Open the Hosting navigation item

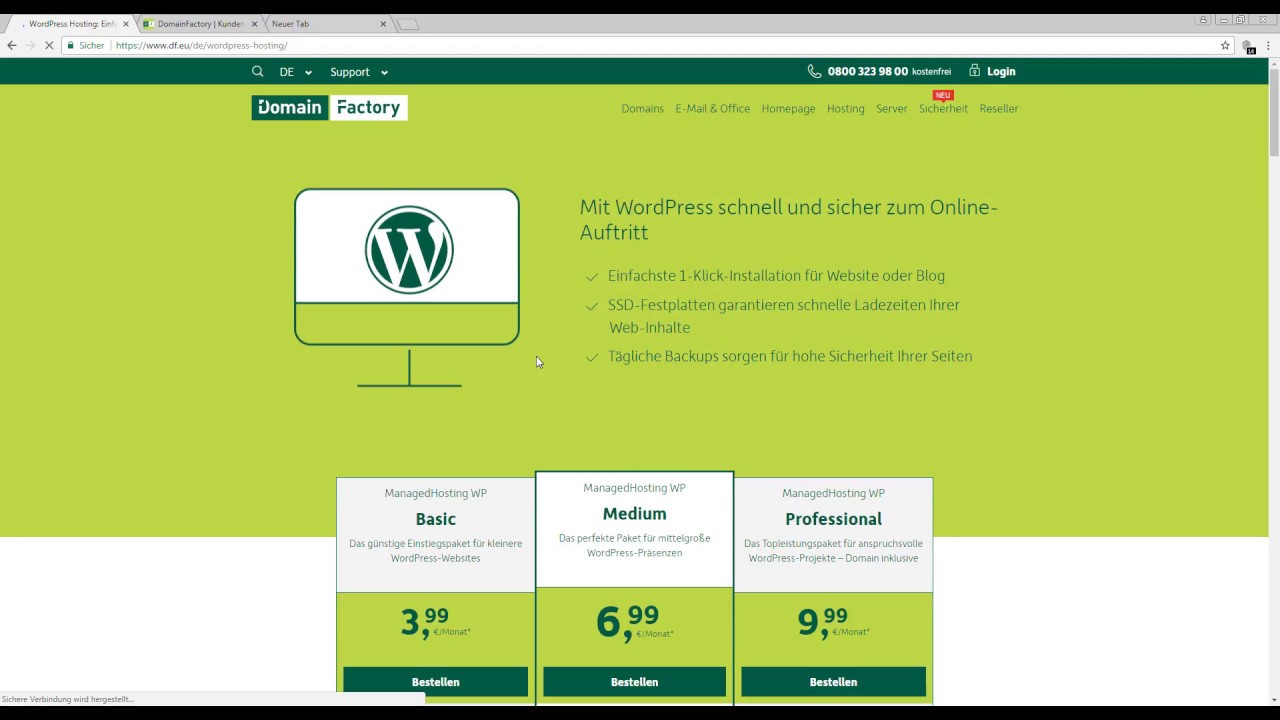[x=845, y=109]
